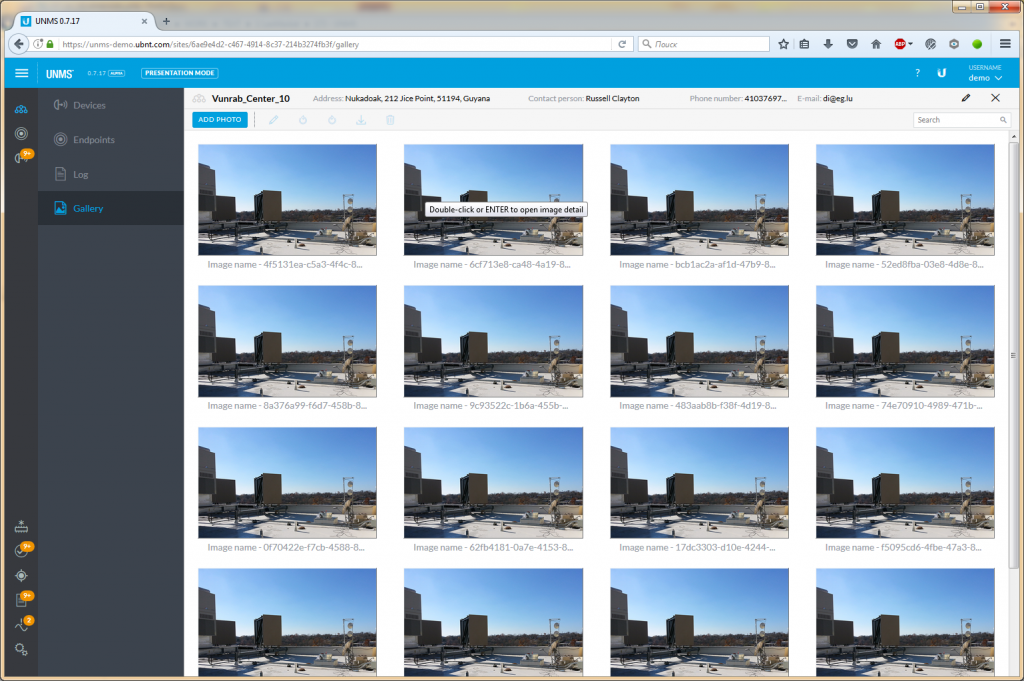Expand the demo username dropdown
The width and height of the screenshot is (1024, 681).
(985, 78)
